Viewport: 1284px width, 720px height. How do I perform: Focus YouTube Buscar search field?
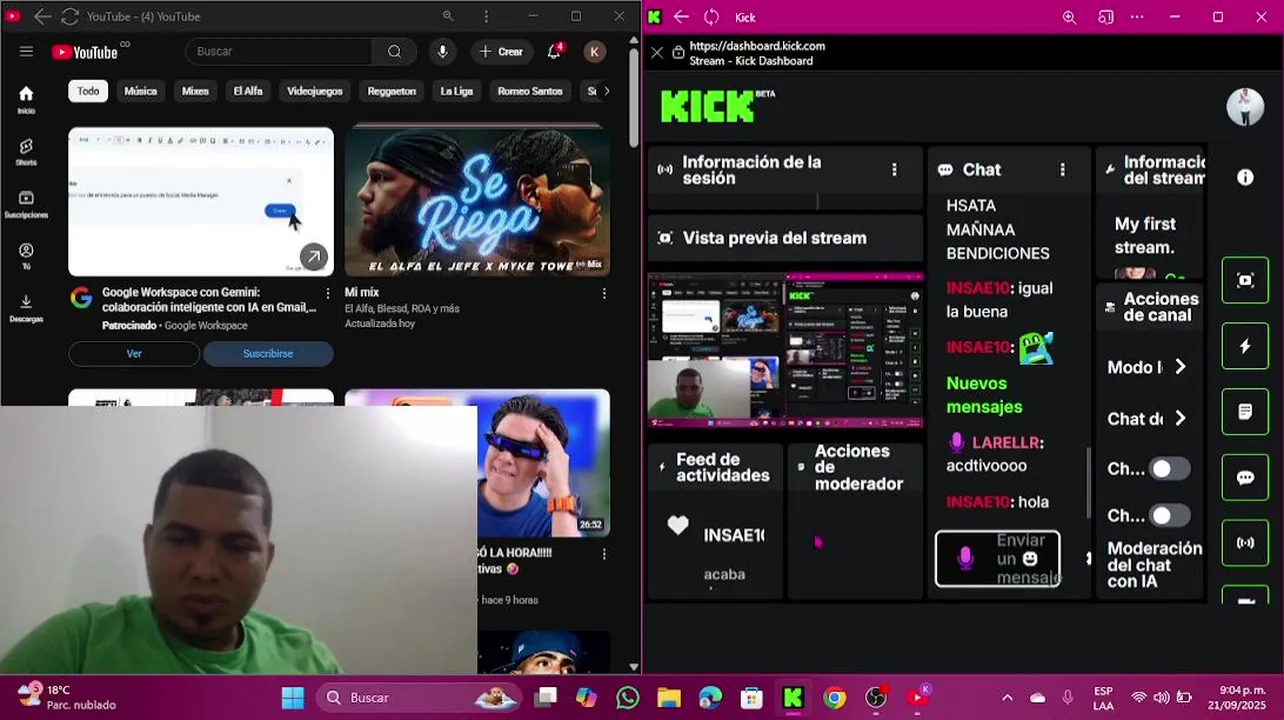point(280,52)
